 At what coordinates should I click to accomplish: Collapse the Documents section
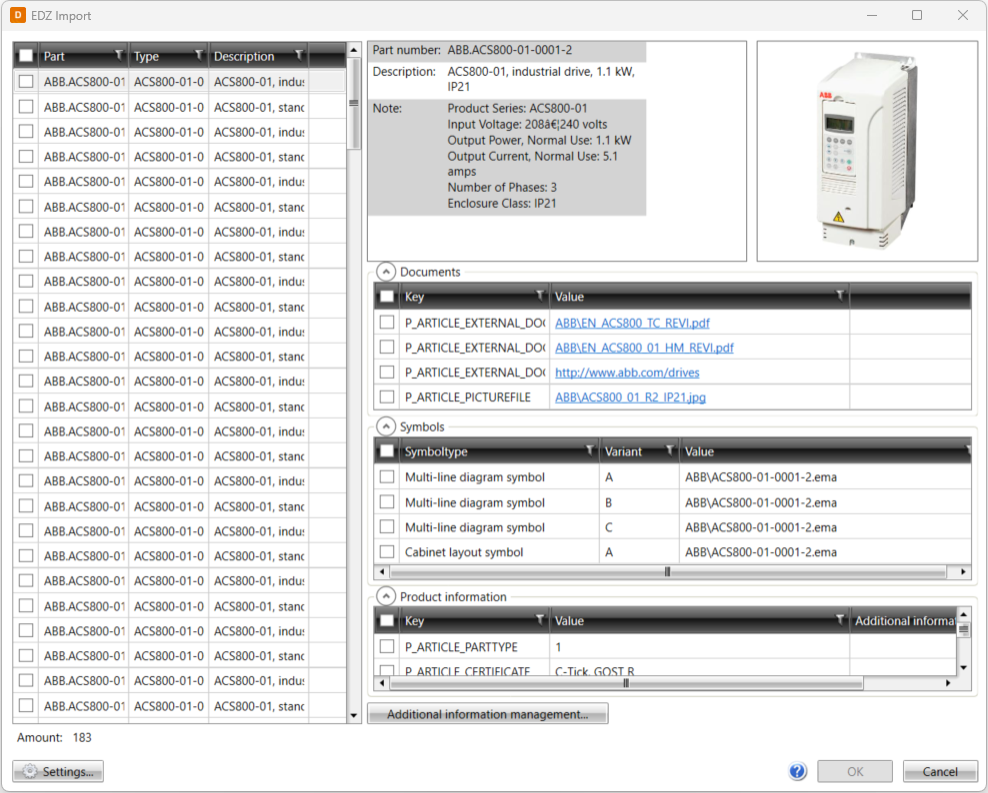coord(385,272)
